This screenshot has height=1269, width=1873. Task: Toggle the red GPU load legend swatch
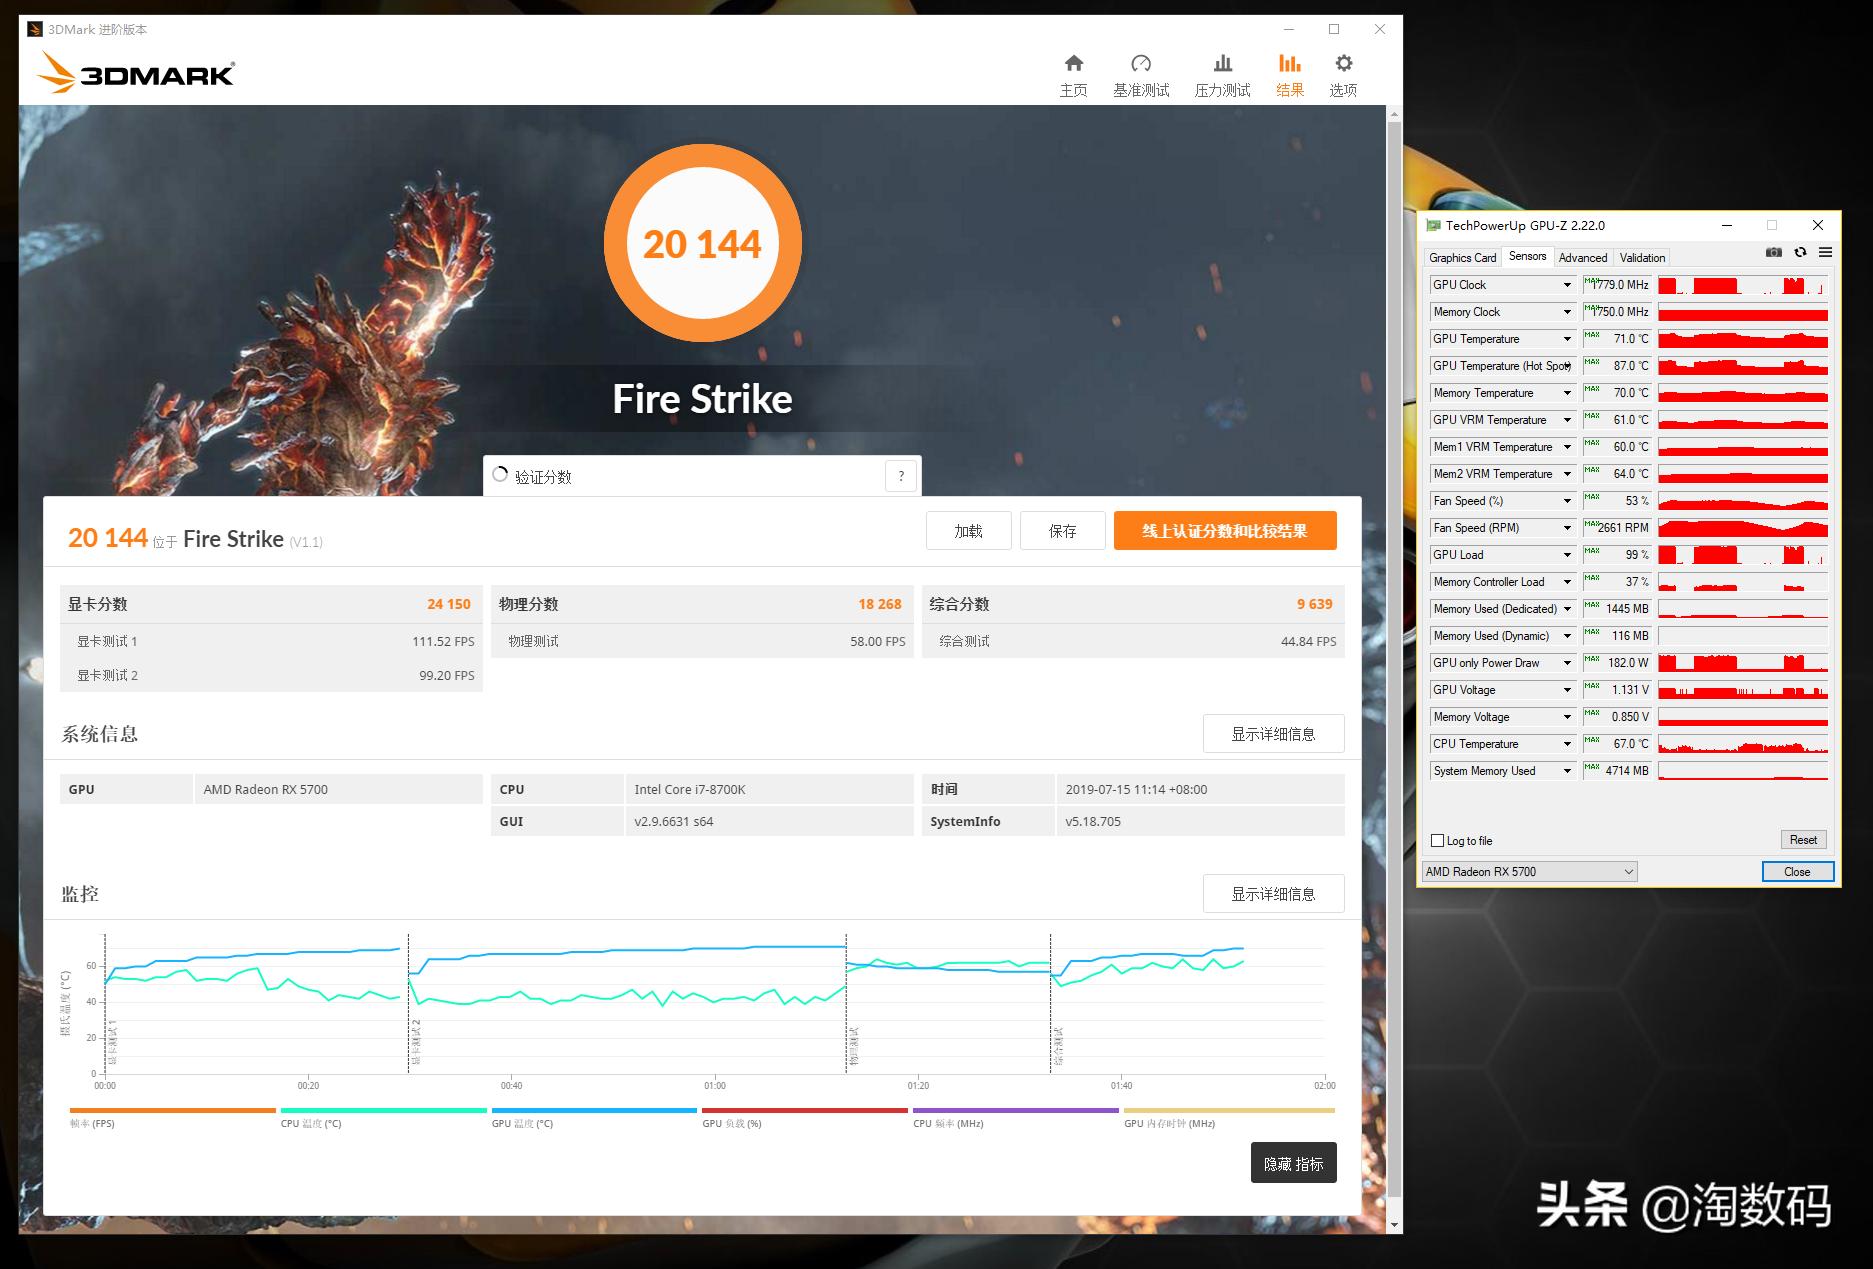coord(805,1110)
